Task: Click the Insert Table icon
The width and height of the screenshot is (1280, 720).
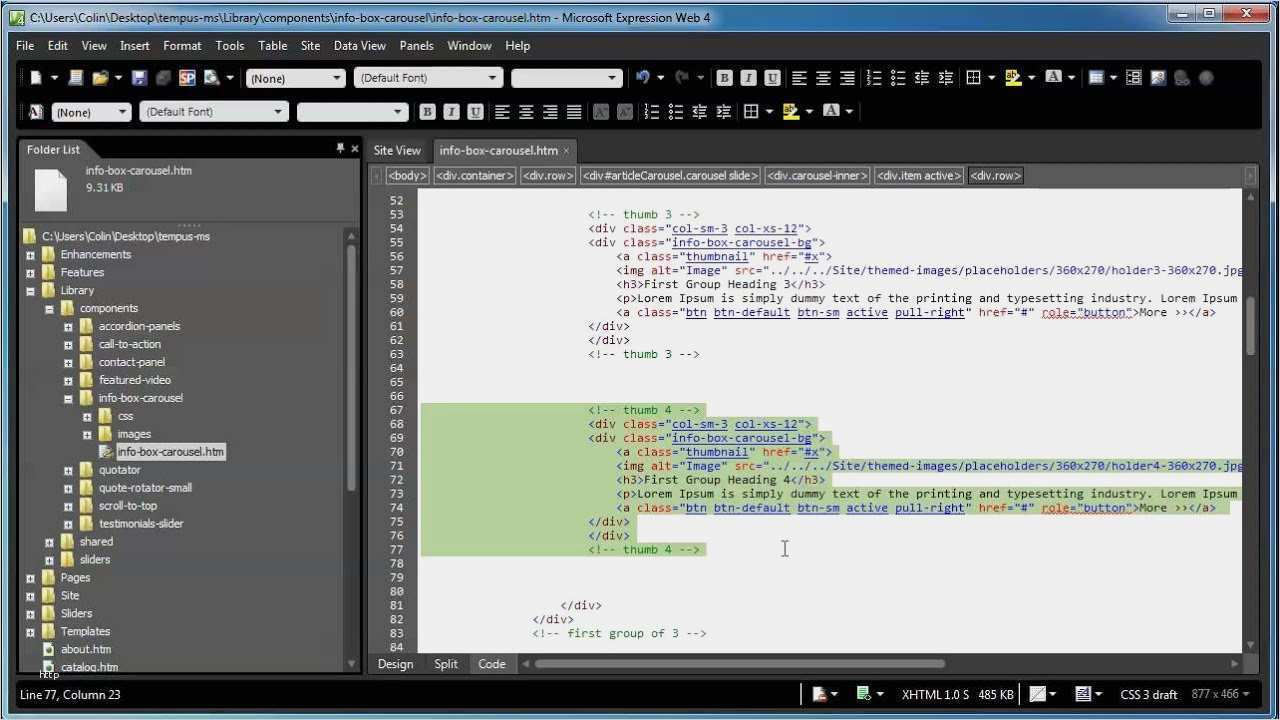Action: (x=1096, y=78)
